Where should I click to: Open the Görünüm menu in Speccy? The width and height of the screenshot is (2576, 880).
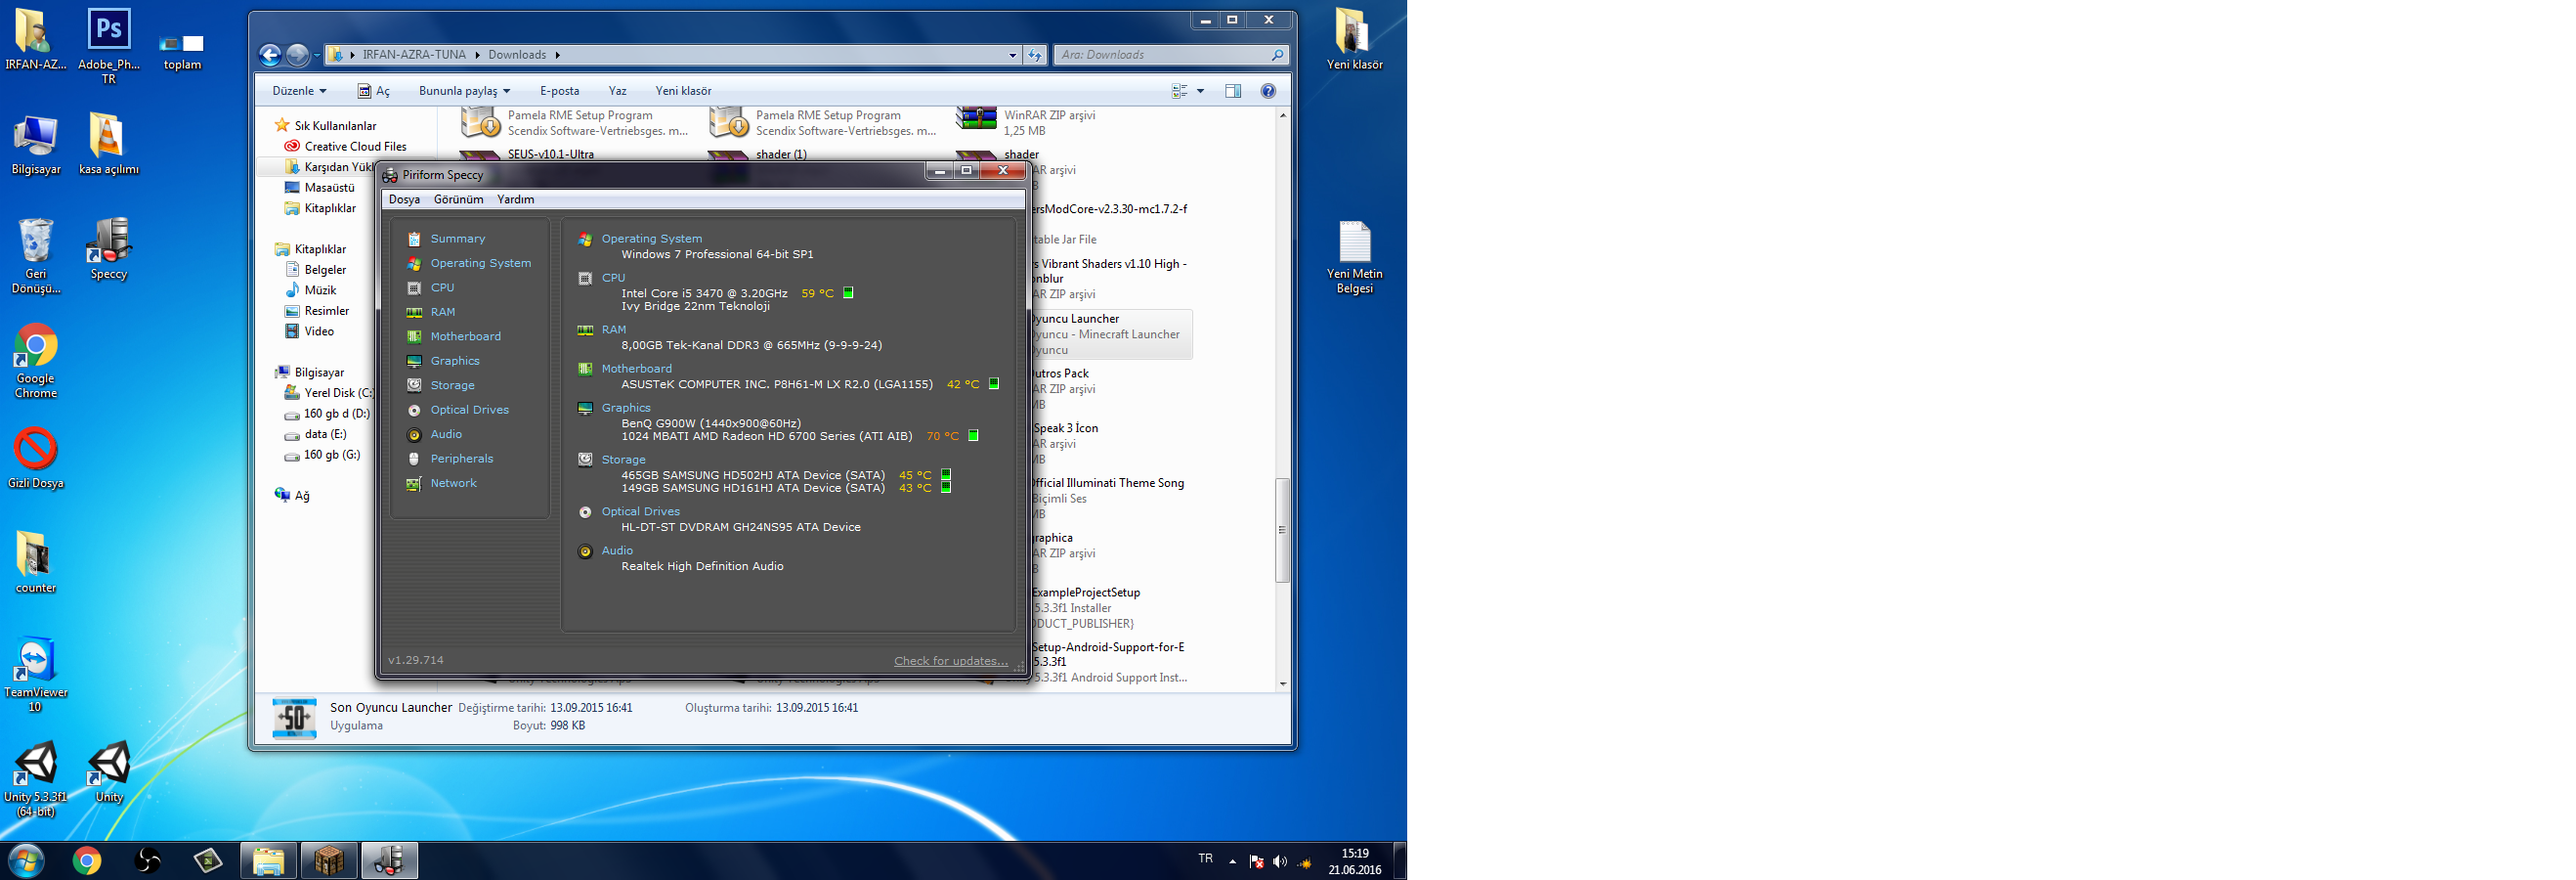458,200
